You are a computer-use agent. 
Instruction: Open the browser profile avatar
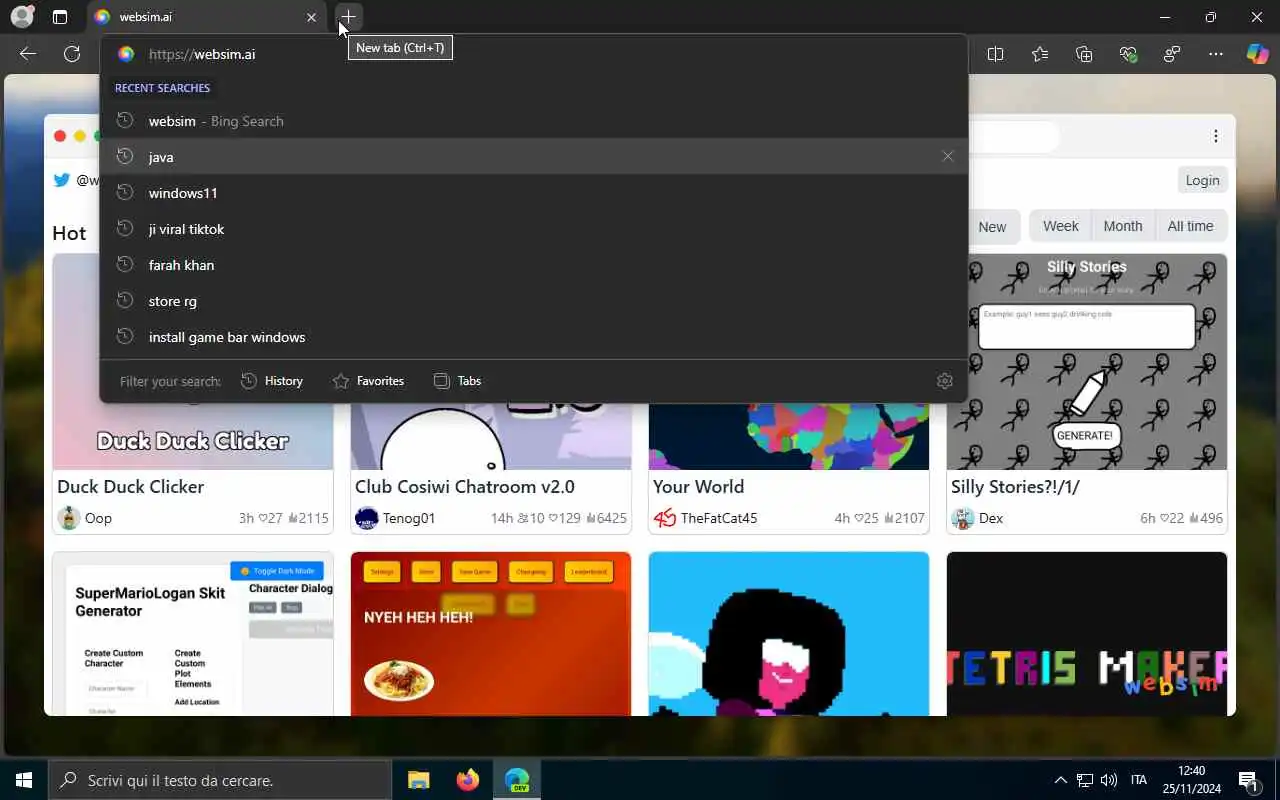22,17
